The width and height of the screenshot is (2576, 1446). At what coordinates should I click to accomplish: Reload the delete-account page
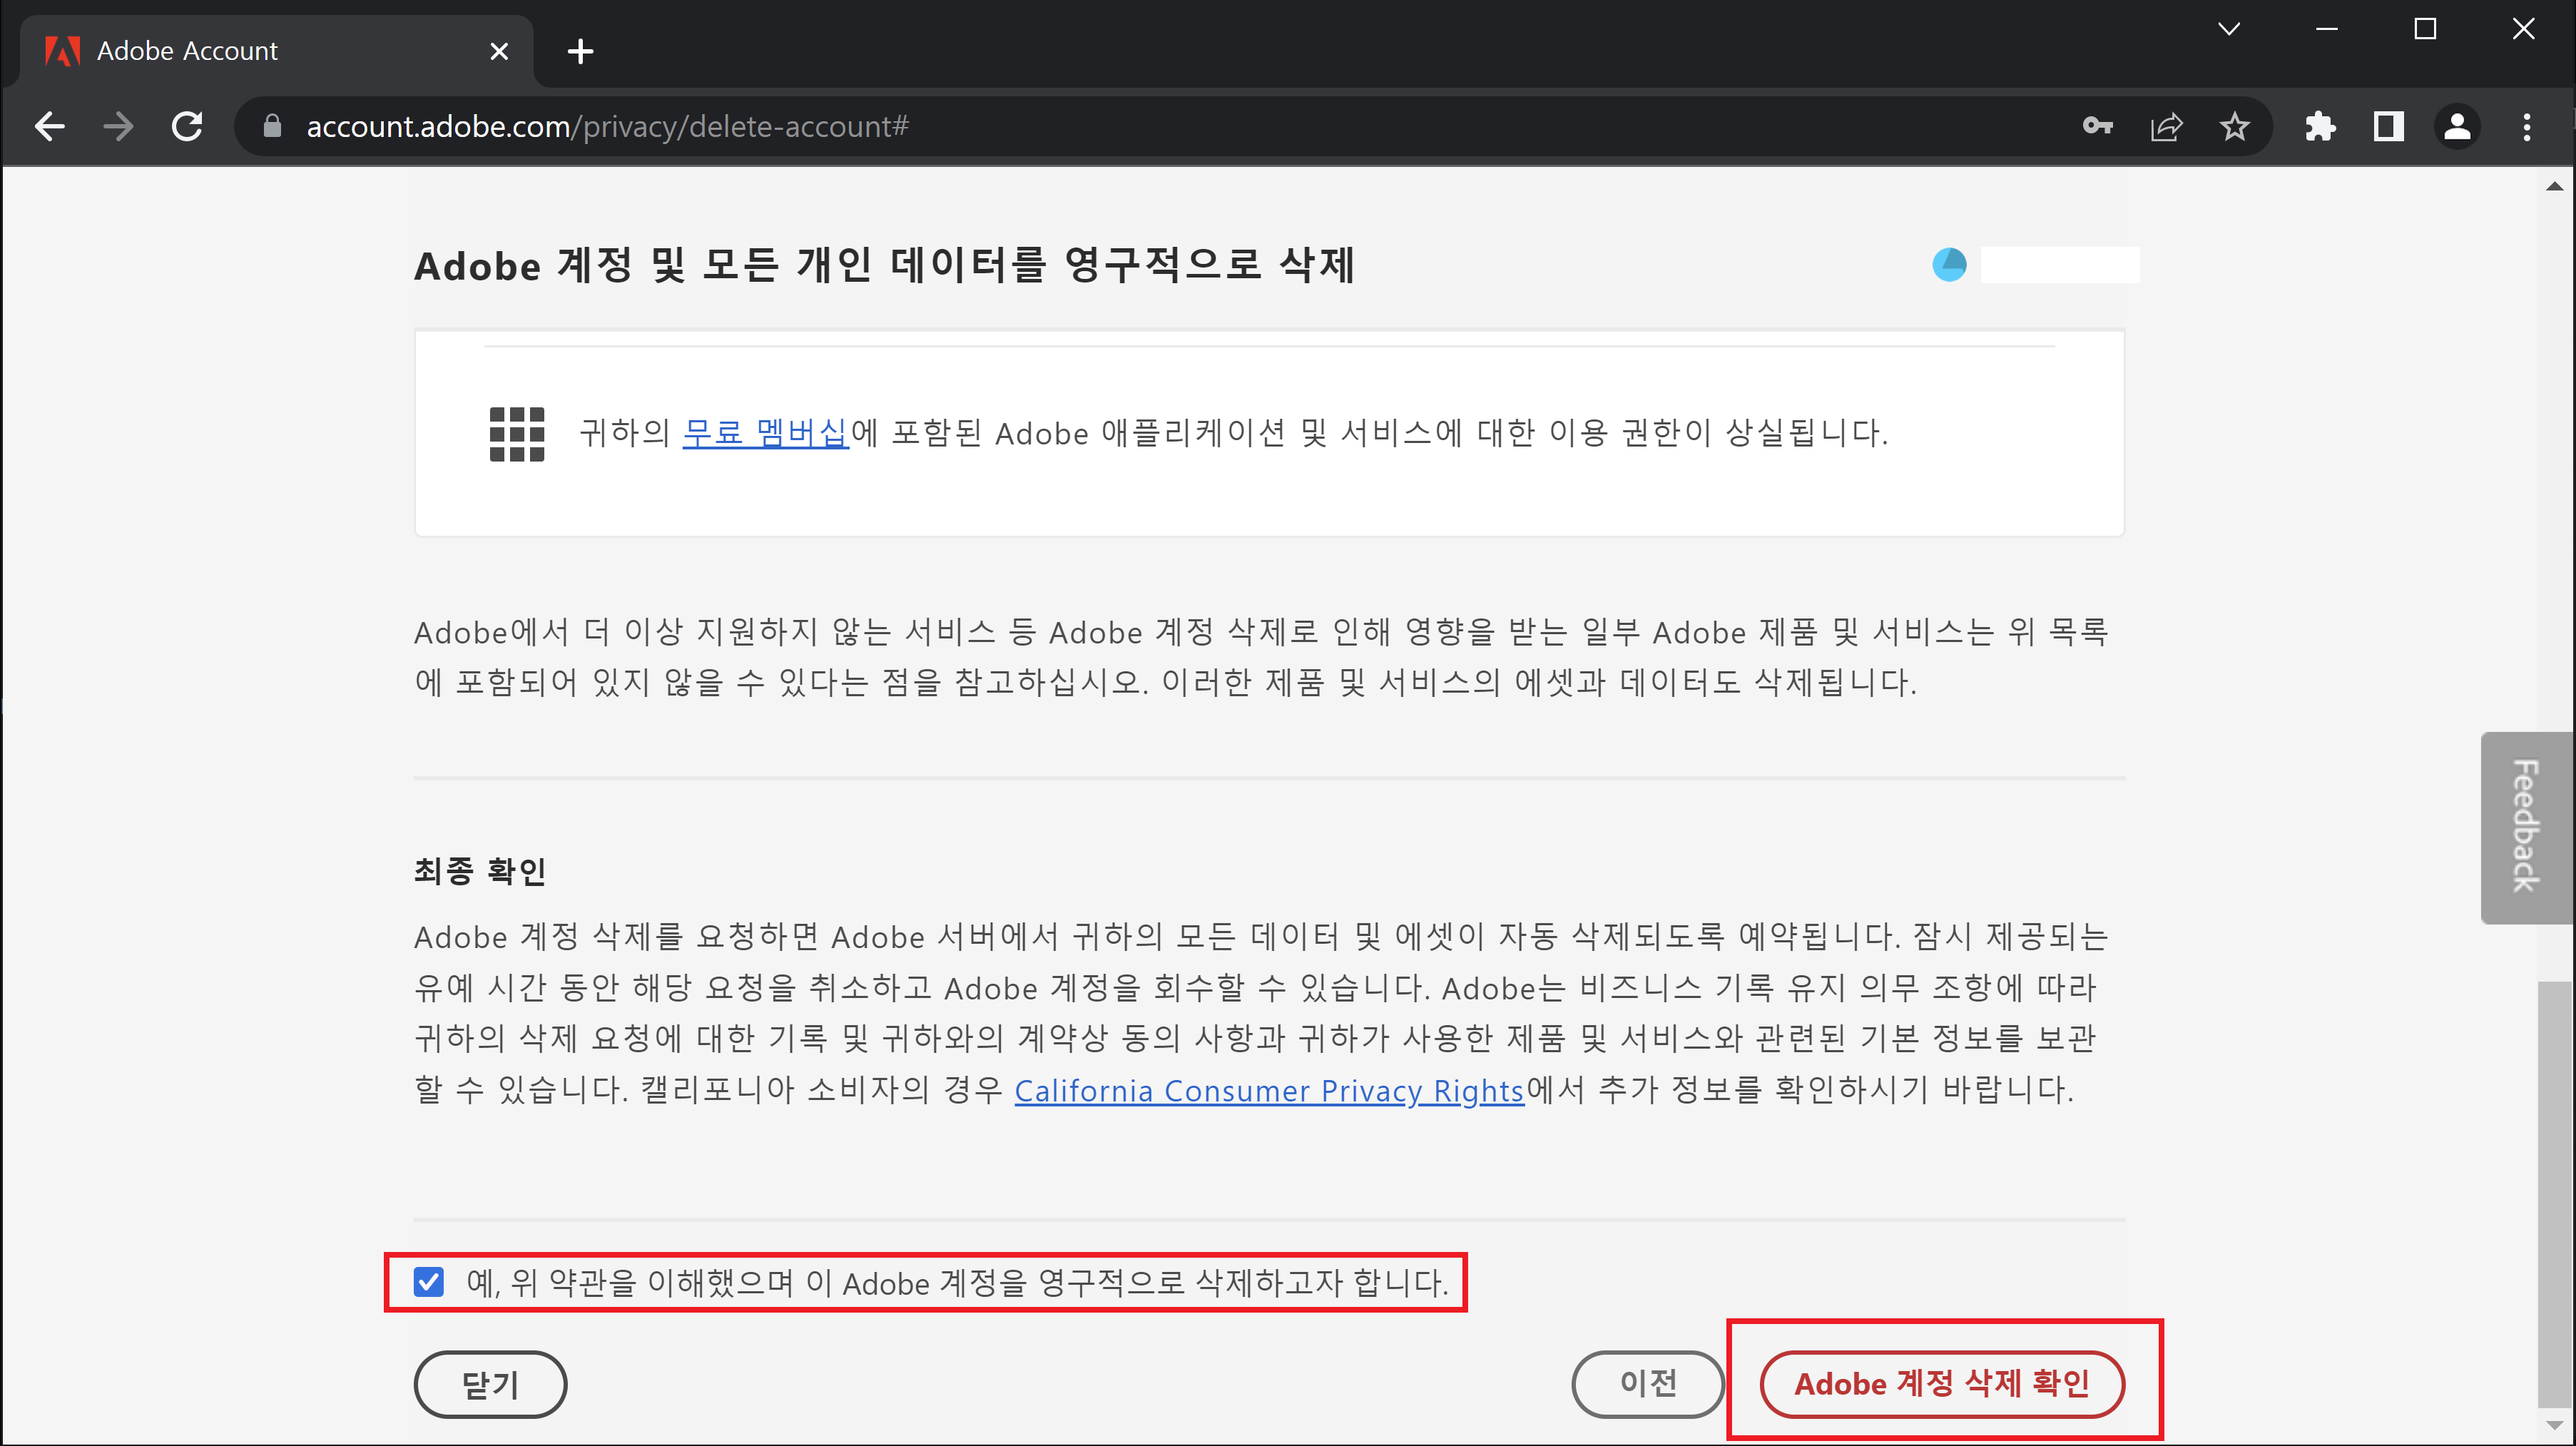point(187,126)
